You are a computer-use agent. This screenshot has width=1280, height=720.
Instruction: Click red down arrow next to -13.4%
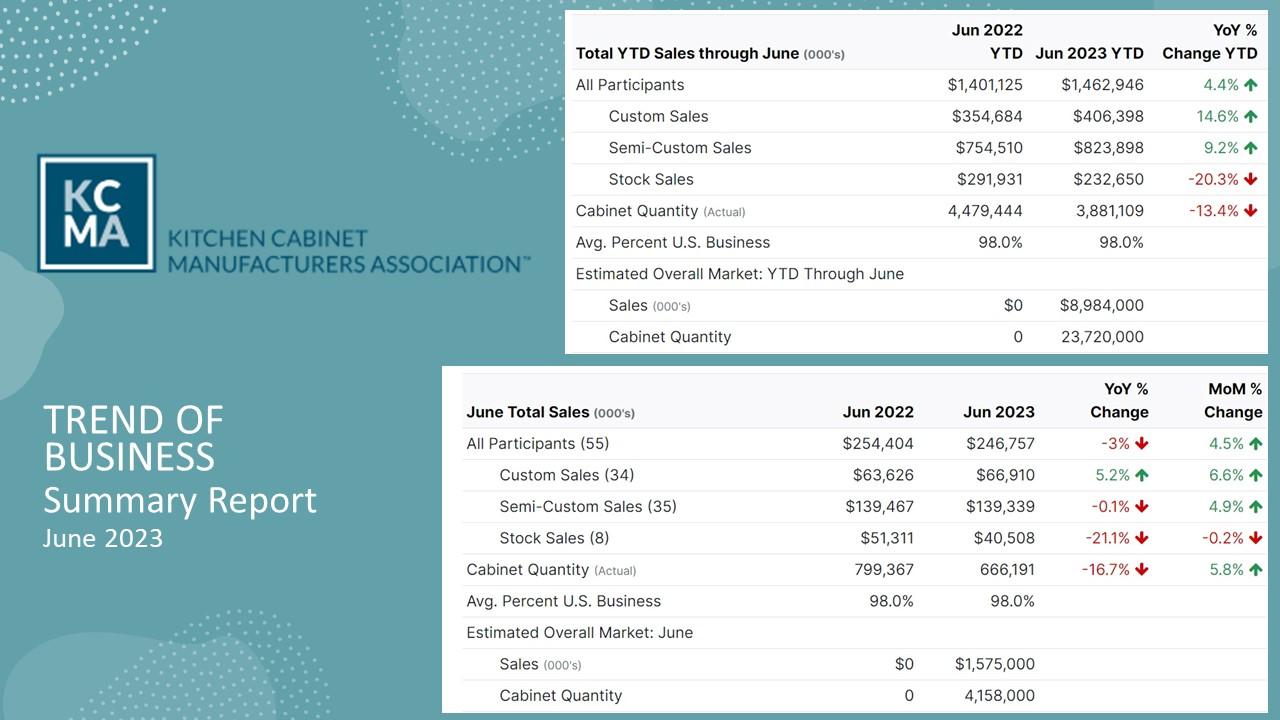tap(1250, 211)
